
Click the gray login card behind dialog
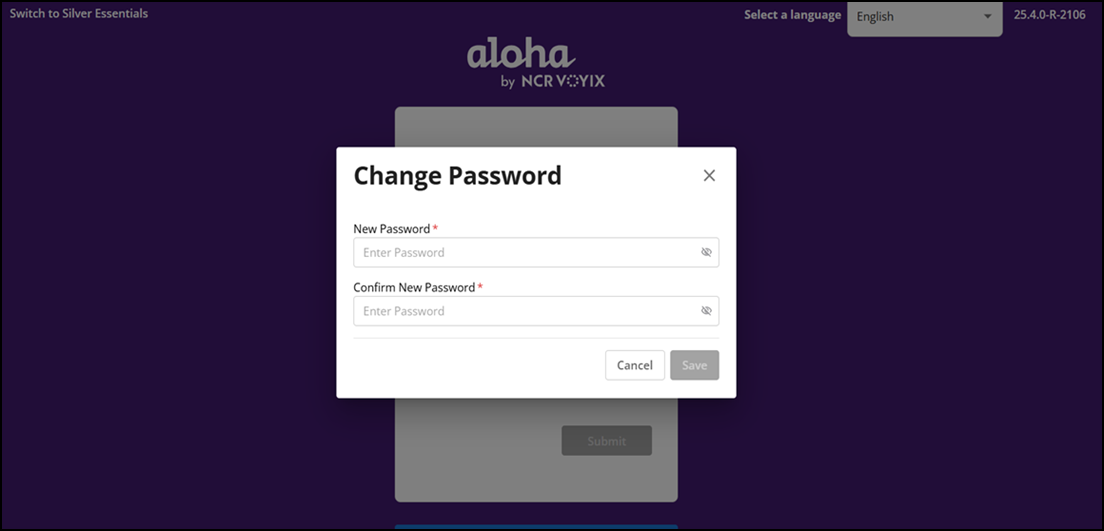(x=536, y=451)
